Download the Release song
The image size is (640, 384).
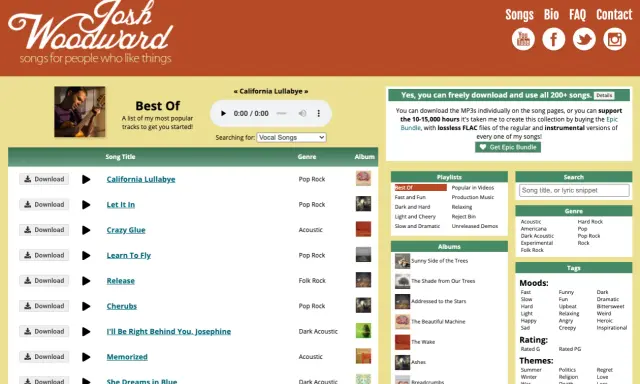(x=44, y=280)
